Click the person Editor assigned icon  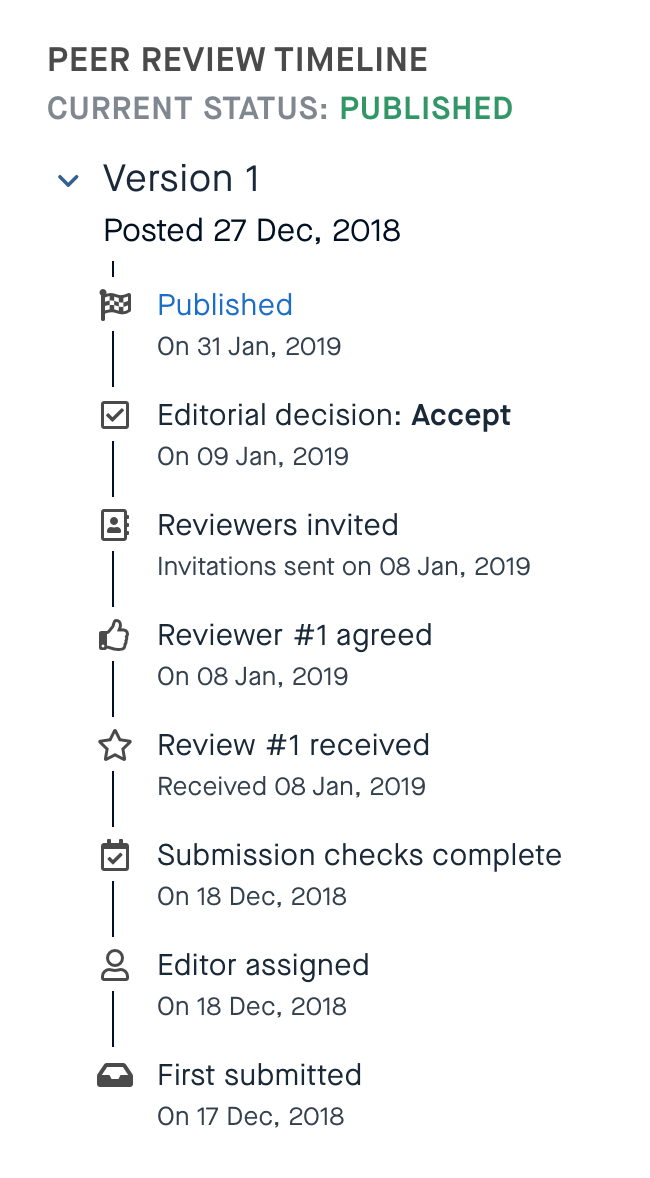[115, 965]
